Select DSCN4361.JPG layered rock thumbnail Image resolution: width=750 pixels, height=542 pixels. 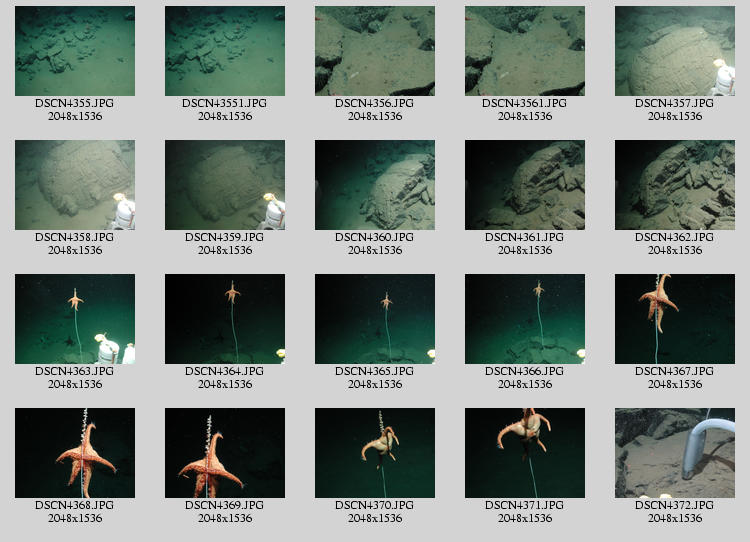(x=525, y=185)
